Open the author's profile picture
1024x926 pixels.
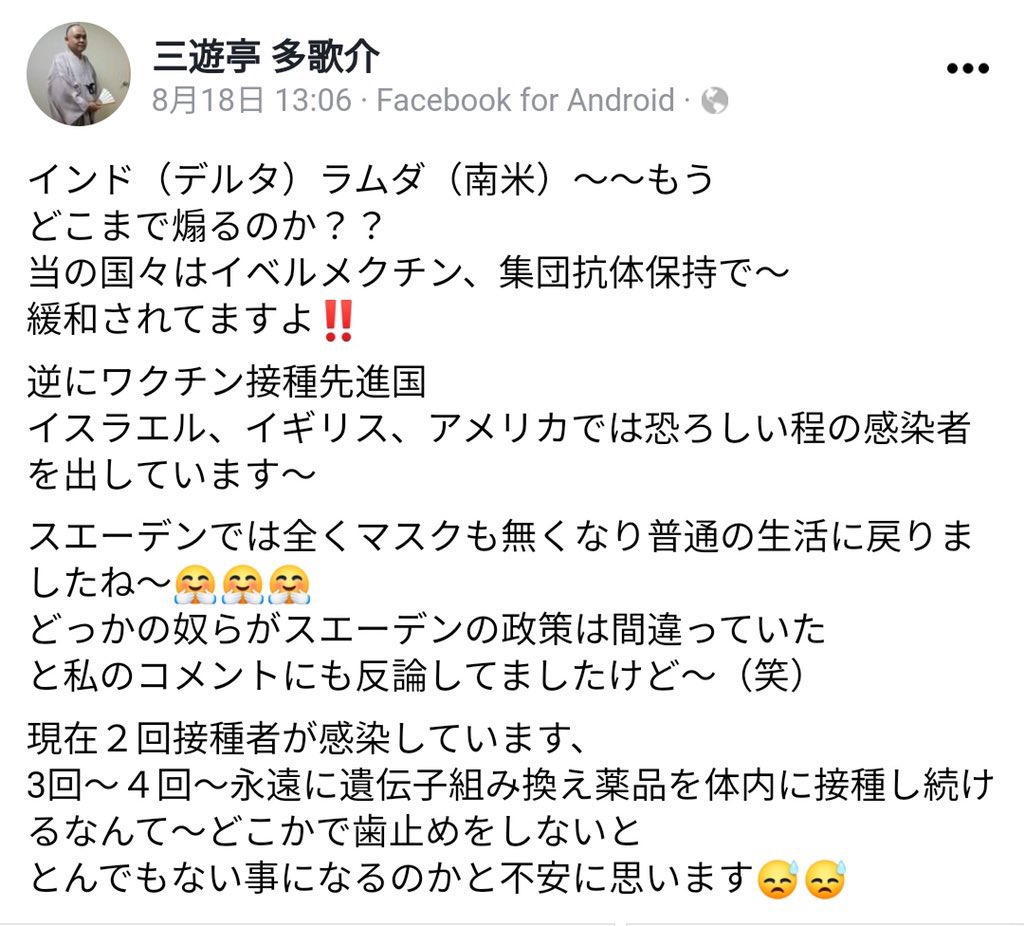pyautogui.click(x=78, y=74)
